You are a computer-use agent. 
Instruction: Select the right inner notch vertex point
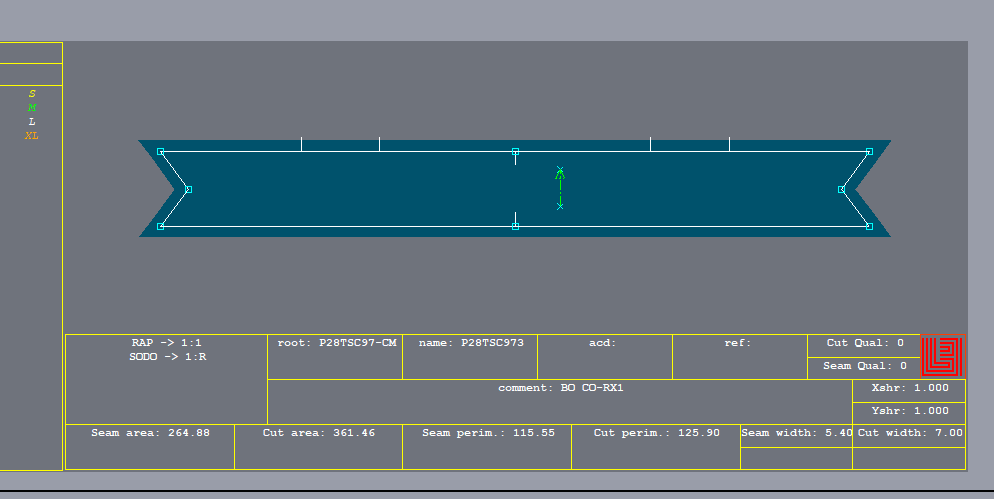coord(841,190)
